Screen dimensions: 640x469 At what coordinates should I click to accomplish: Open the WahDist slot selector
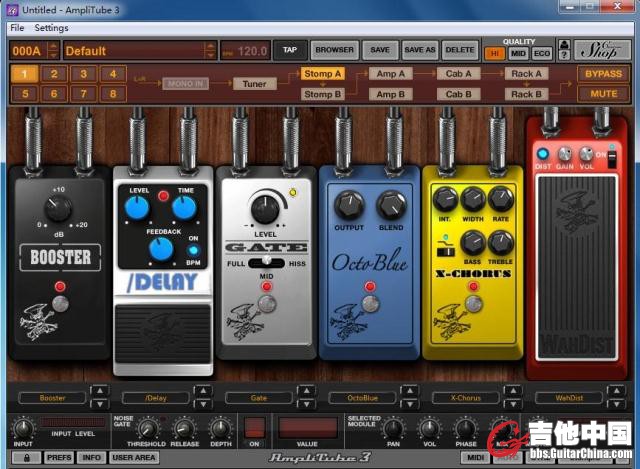click(x=569, y=398)
